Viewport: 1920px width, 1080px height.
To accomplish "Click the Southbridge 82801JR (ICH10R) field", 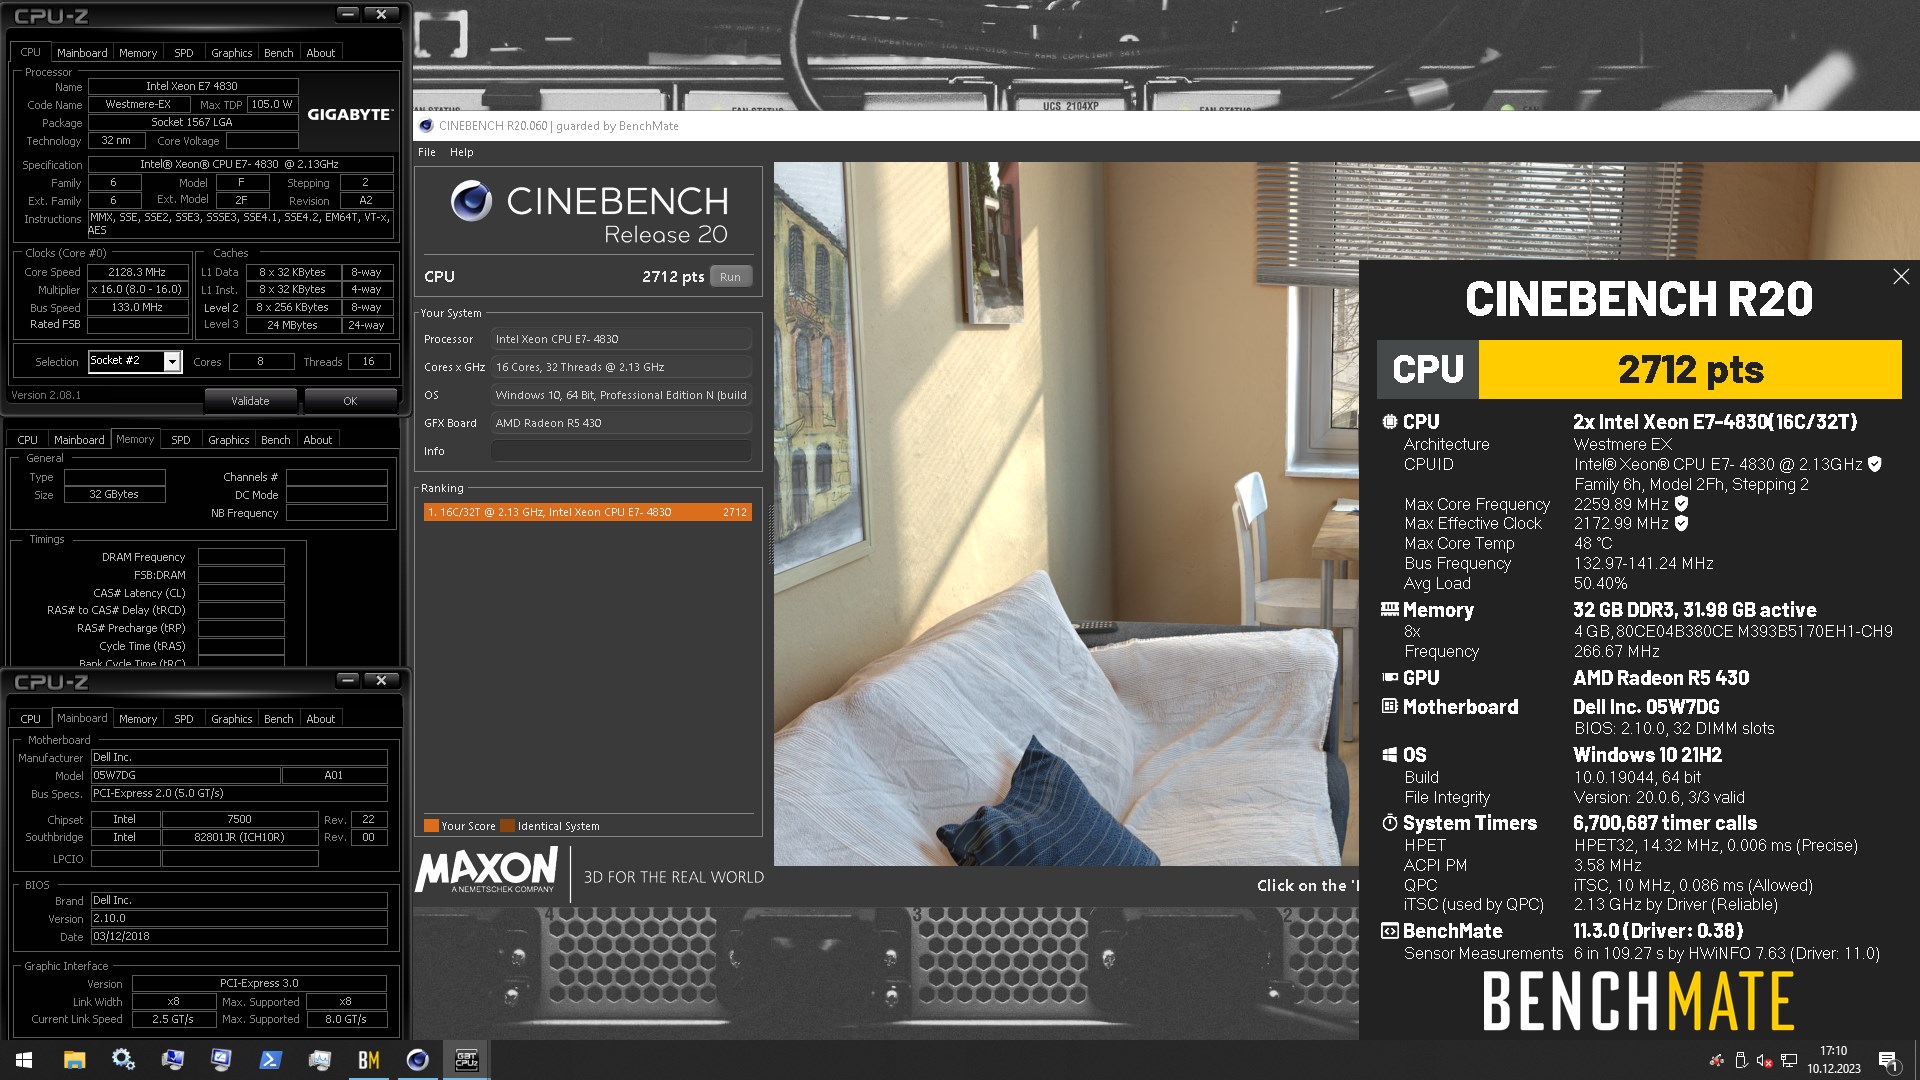I will coord(239,837).
